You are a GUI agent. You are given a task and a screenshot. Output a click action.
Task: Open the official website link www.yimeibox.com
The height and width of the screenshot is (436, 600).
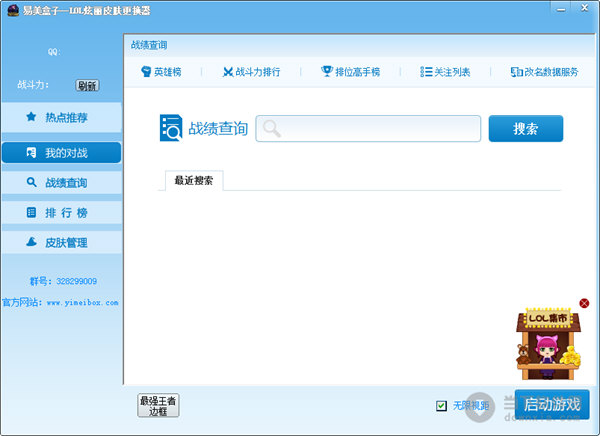point(82,302)
